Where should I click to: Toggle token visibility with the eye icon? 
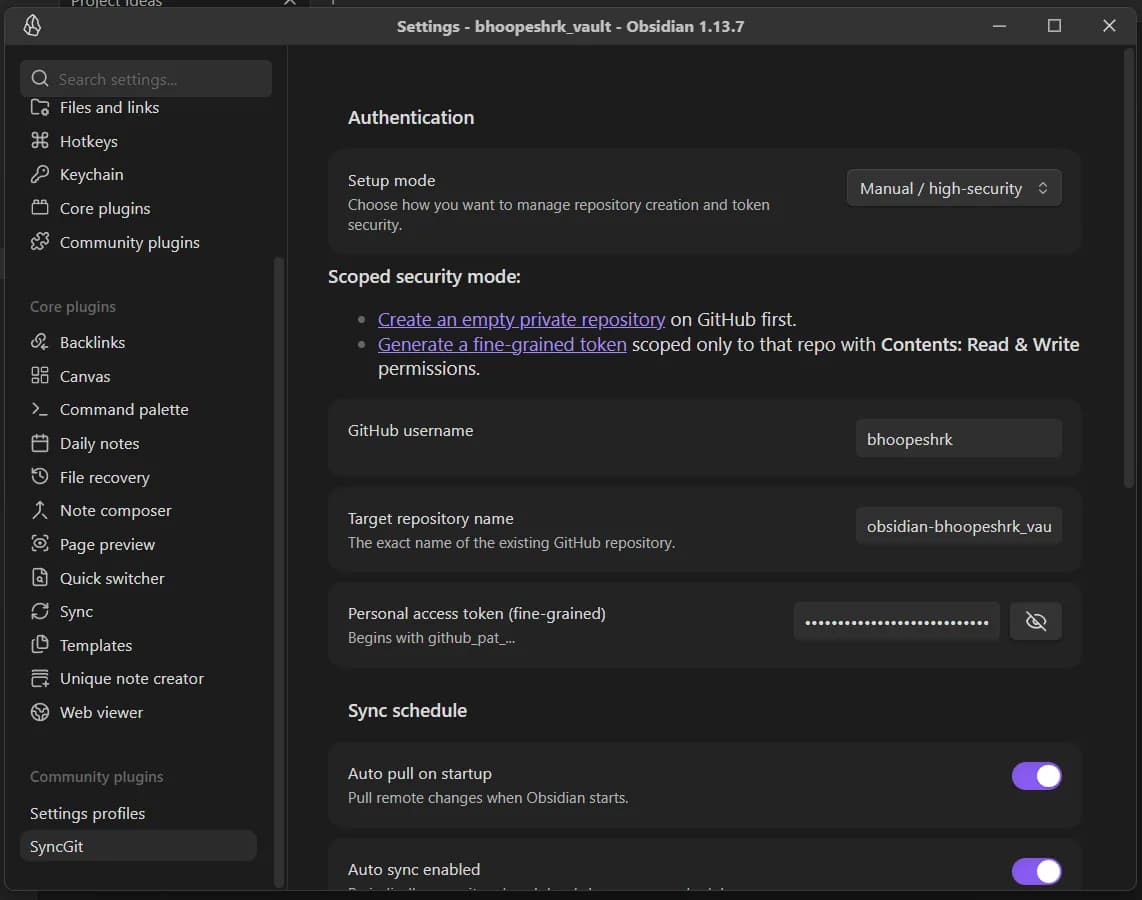coord(1036,621)
